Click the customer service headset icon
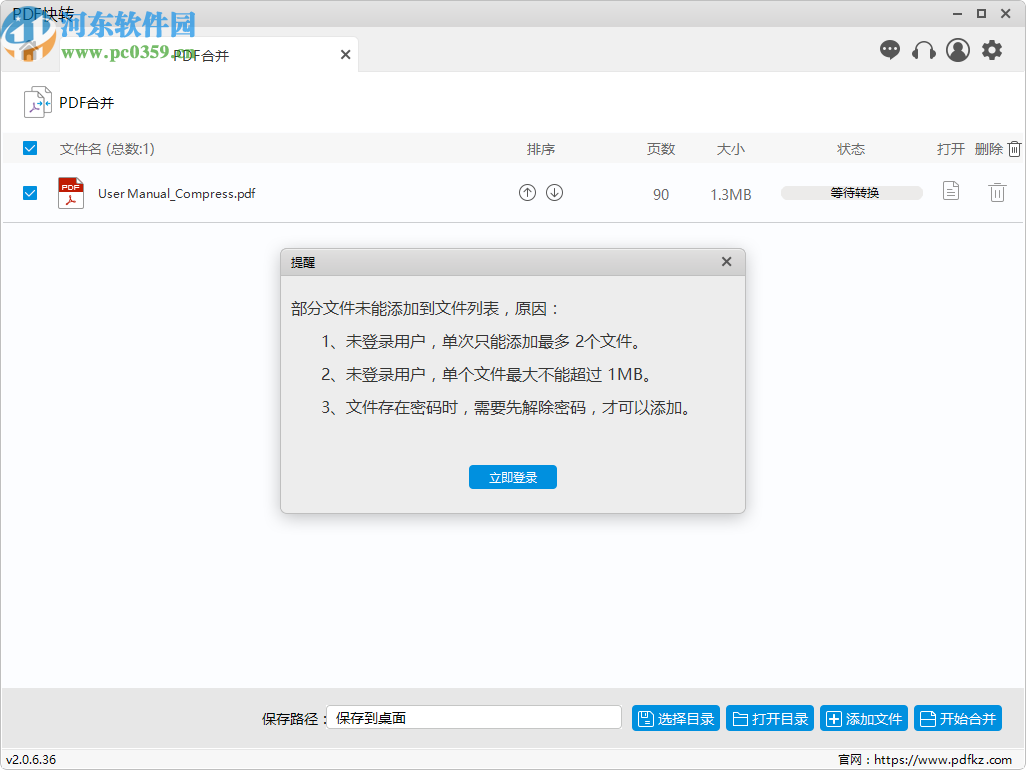This screenshot has width=1026, height=770. coord(923,49)
